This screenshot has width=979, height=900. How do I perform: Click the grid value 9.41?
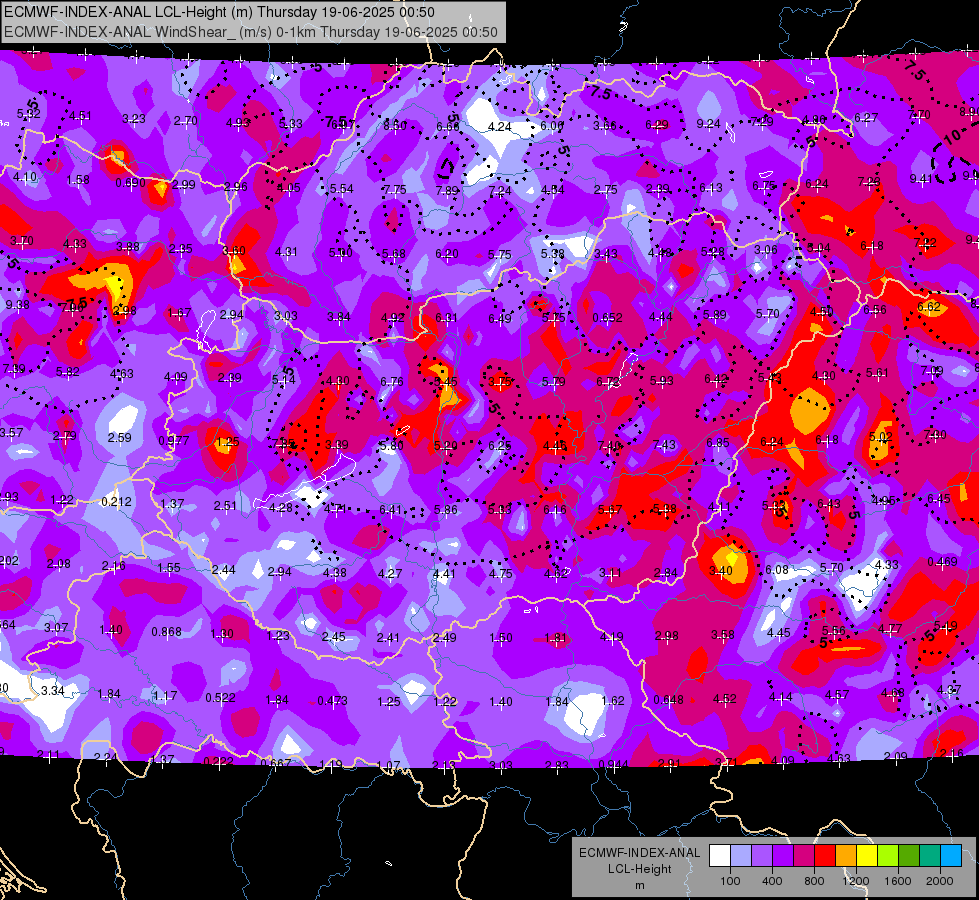[922, 179]
